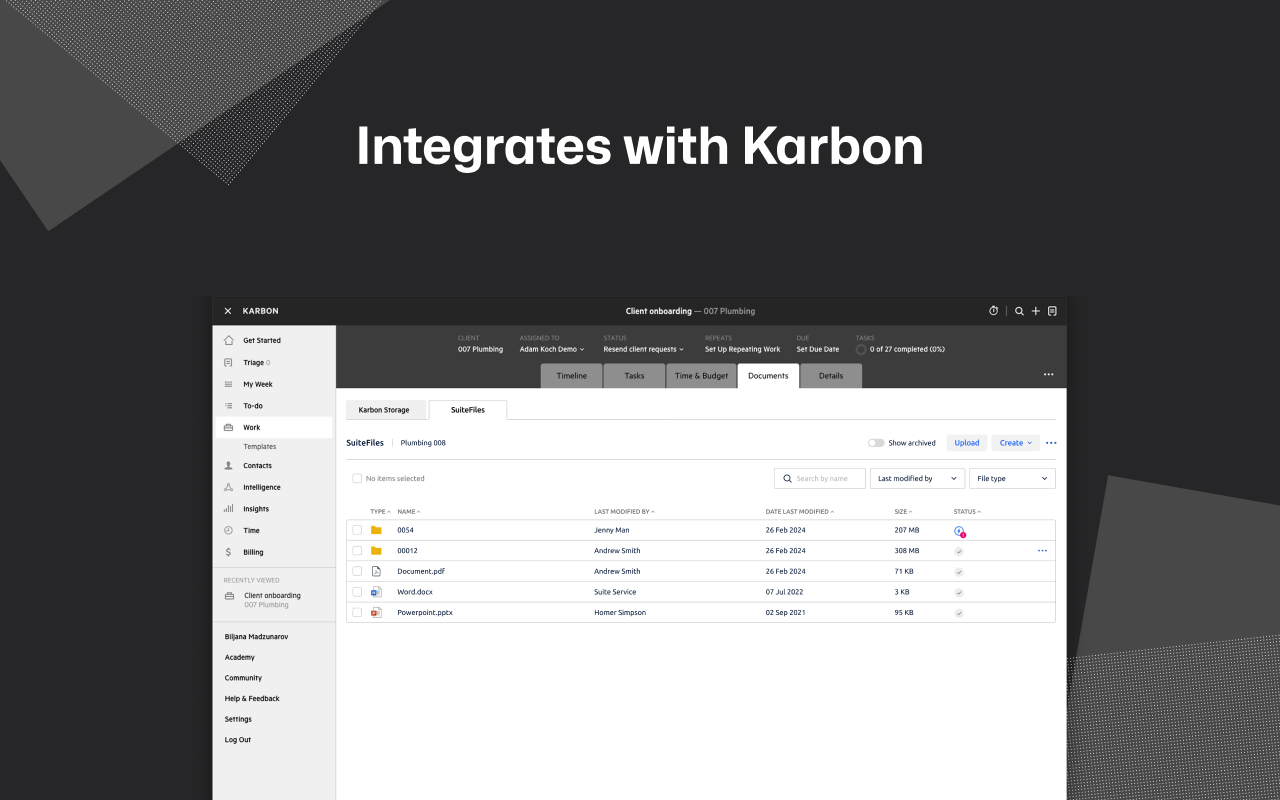Click the Search by name field
This screenshot has width=1280, height=800.
(x=820, y=479)
